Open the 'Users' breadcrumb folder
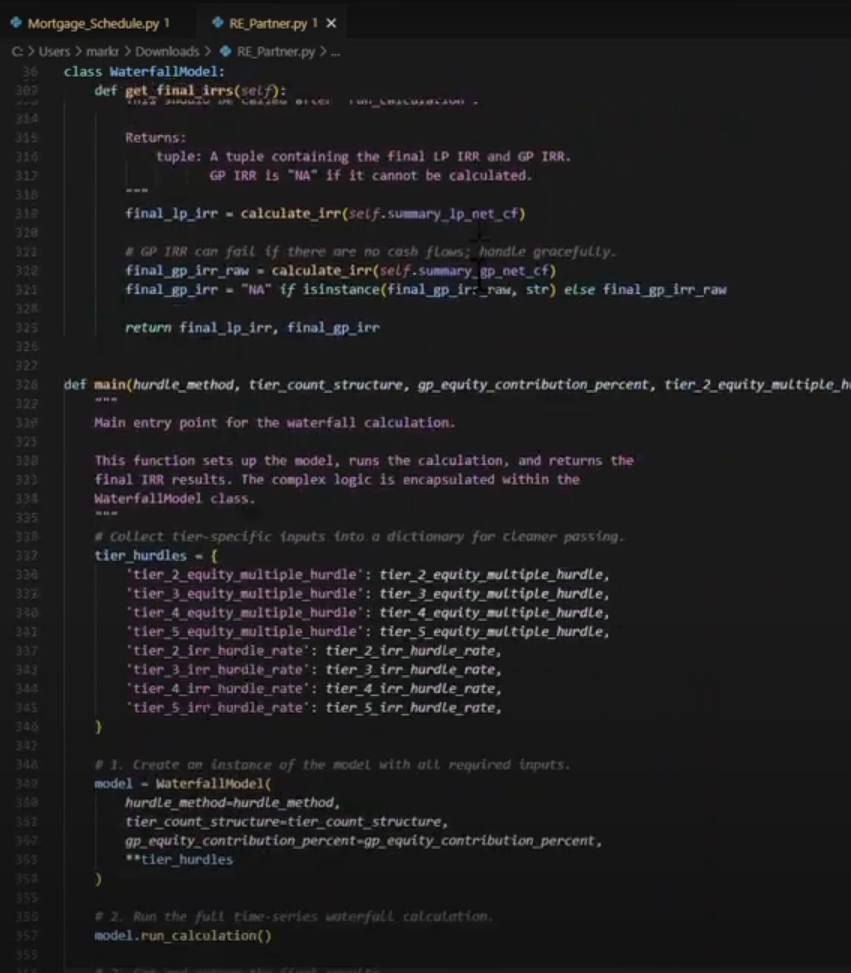The image size is (851, 973). [54, 52]
